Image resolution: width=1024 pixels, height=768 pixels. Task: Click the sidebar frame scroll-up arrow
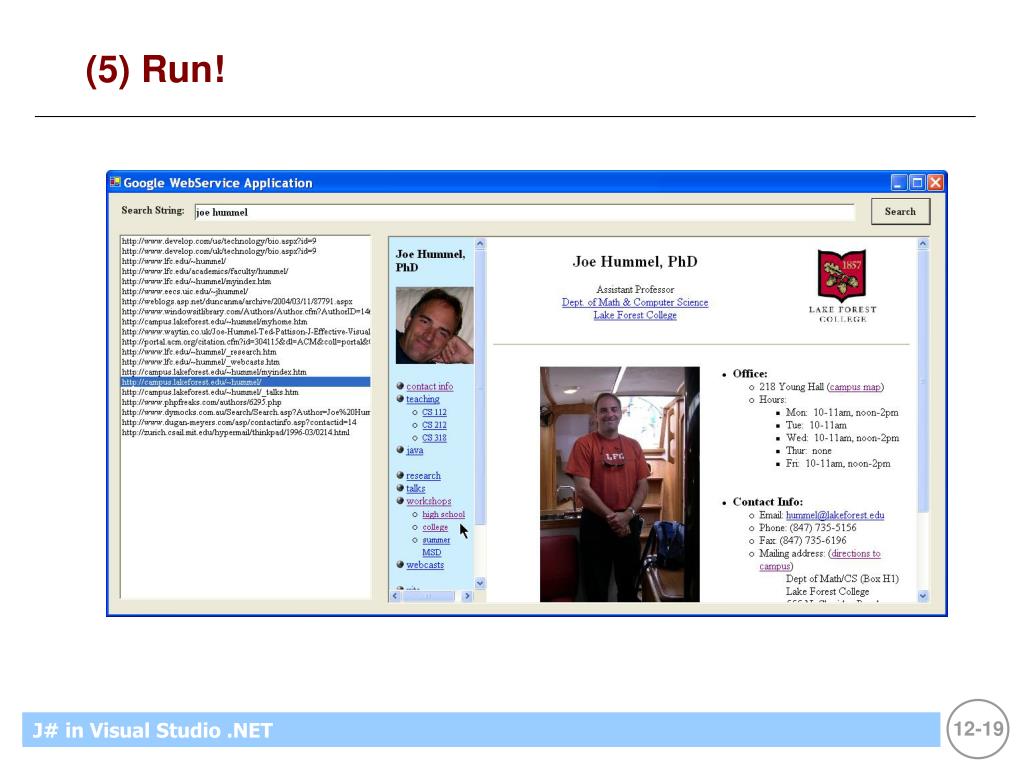[x=480, y=244]
